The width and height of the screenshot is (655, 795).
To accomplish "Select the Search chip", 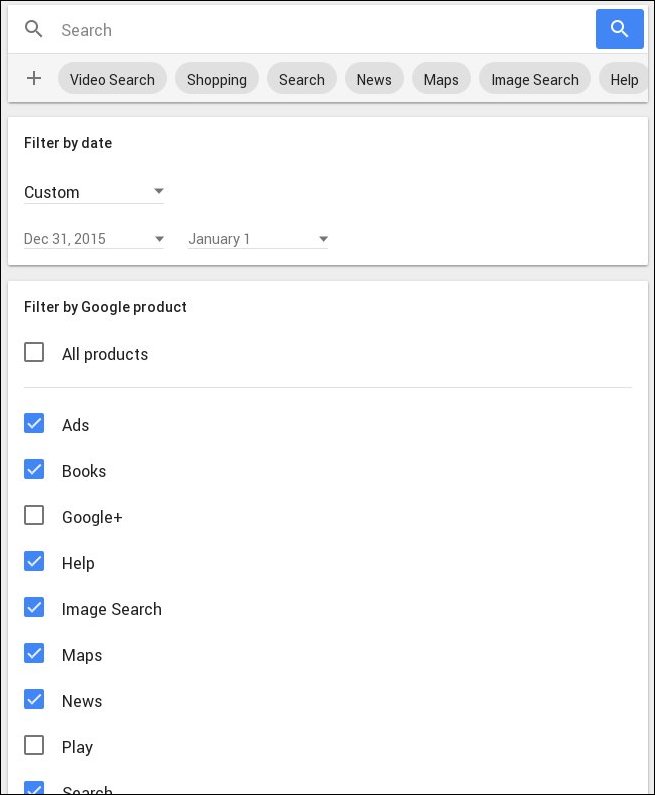I will pos(302,80).
